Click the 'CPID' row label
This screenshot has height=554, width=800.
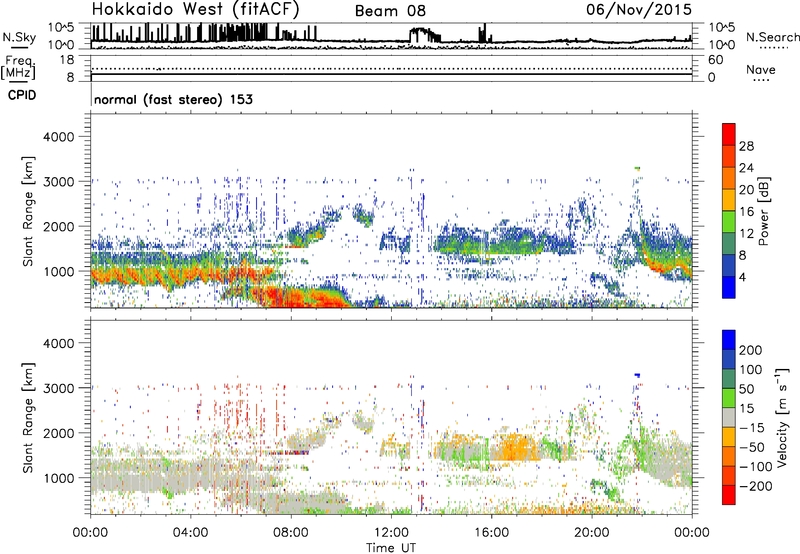[22, 95]
